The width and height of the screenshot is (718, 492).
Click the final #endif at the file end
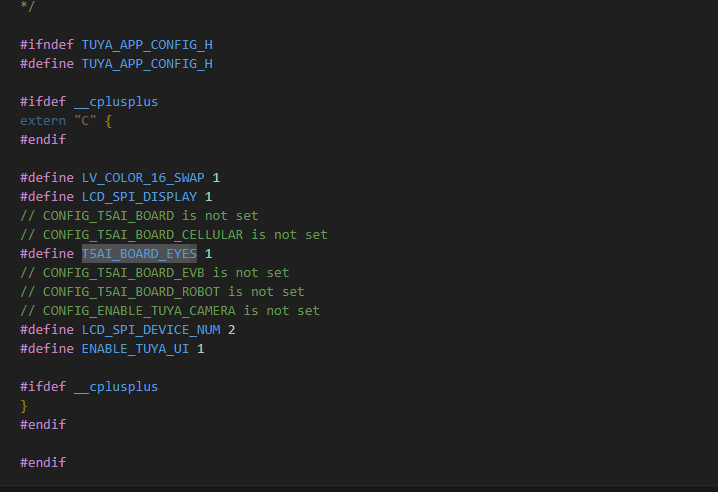[x=43, y=463]
